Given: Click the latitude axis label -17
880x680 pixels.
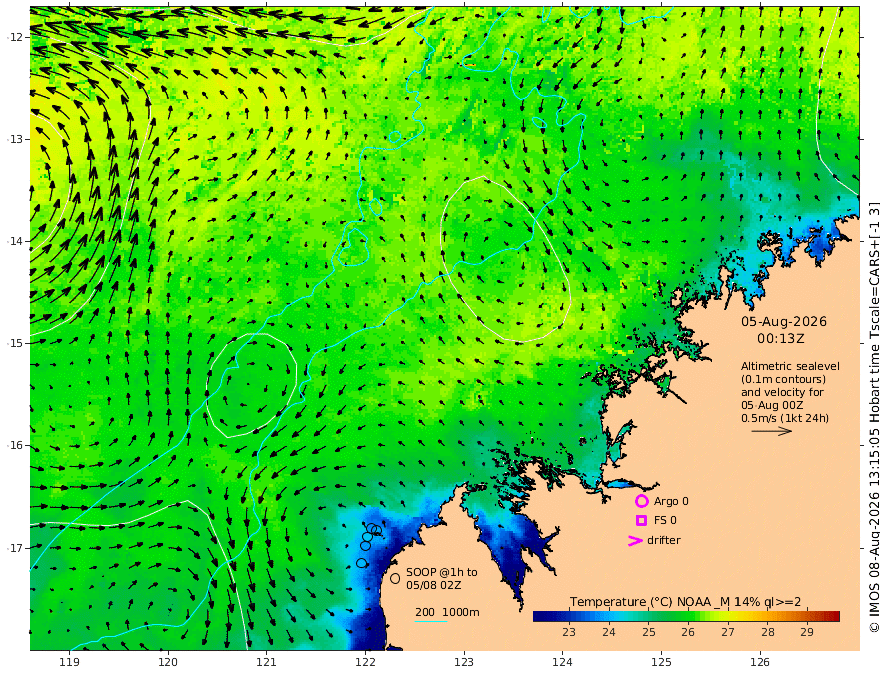Looking at the screenshot, I should [x=15, y=548].
